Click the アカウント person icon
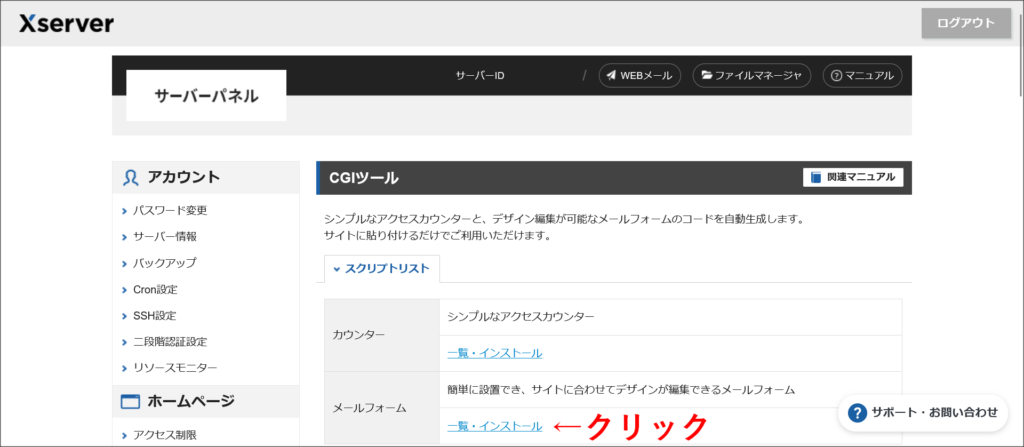This screenshot has height=447, width=1024. point(131,177)
